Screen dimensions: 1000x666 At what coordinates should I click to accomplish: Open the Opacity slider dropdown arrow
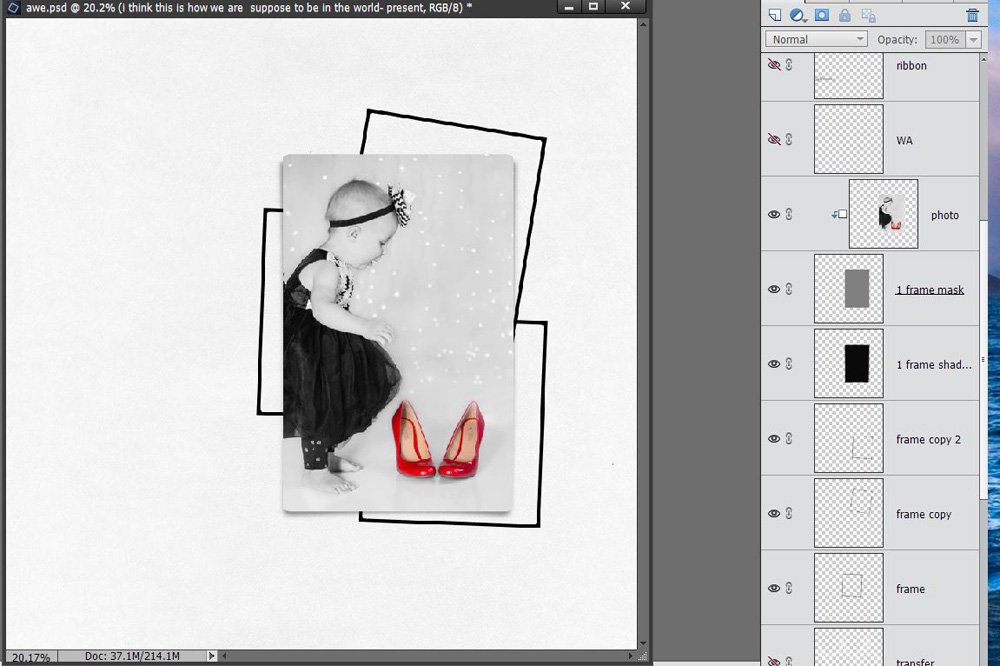coord(973,40)
